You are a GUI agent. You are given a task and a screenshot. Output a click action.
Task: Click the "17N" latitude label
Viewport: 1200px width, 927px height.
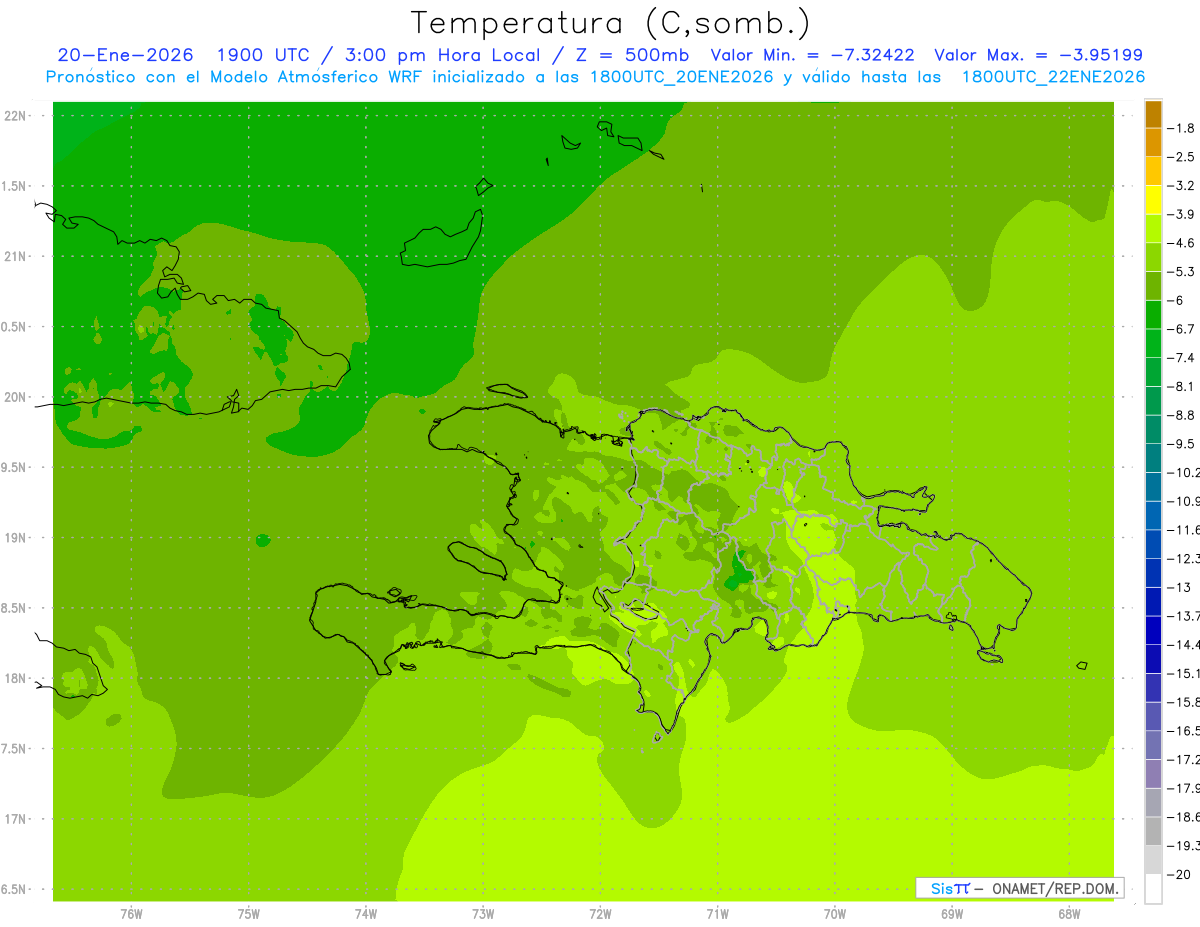[16, 819]
